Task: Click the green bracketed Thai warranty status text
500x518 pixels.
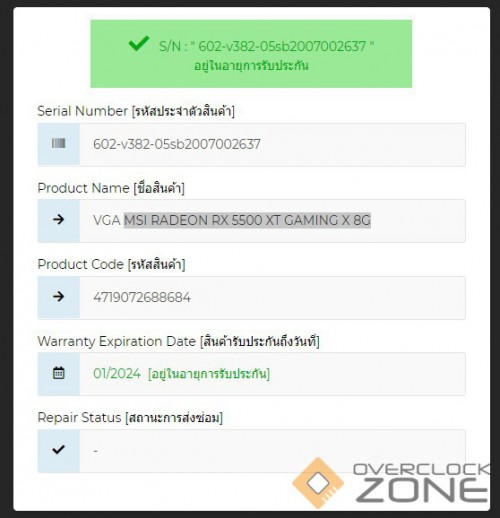Action: click(209, 374)
